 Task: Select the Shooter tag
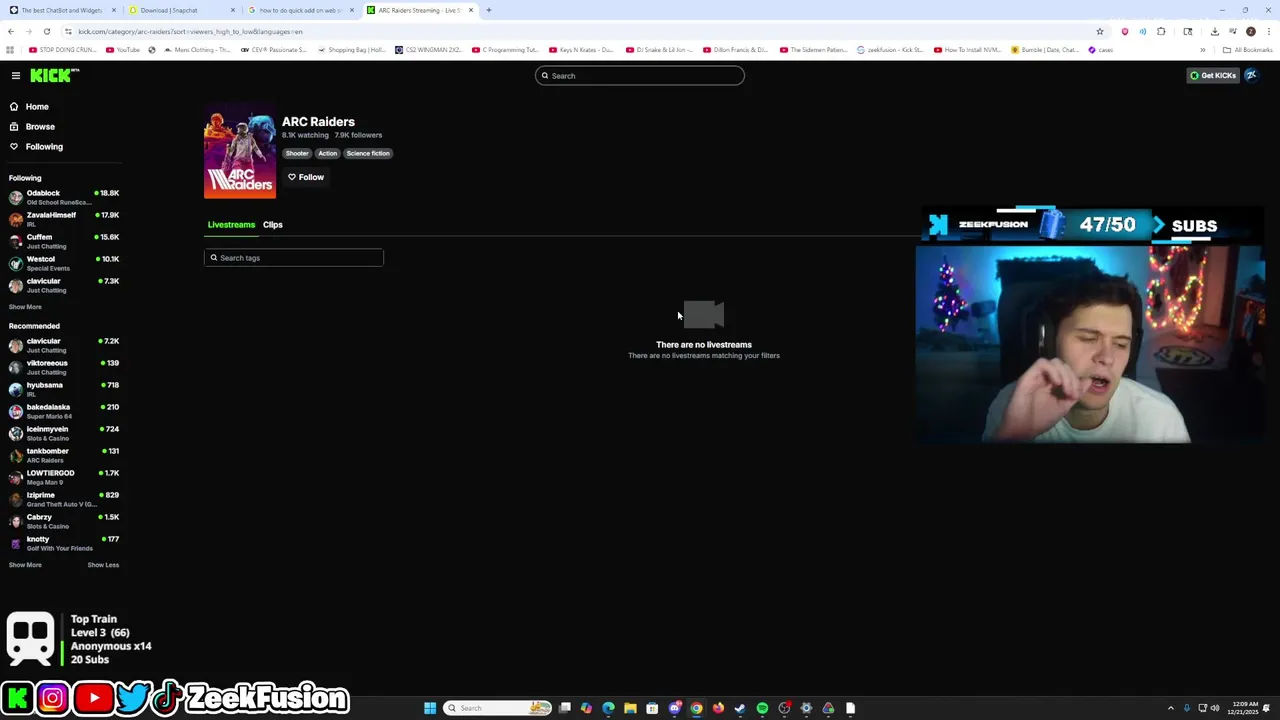297,153
